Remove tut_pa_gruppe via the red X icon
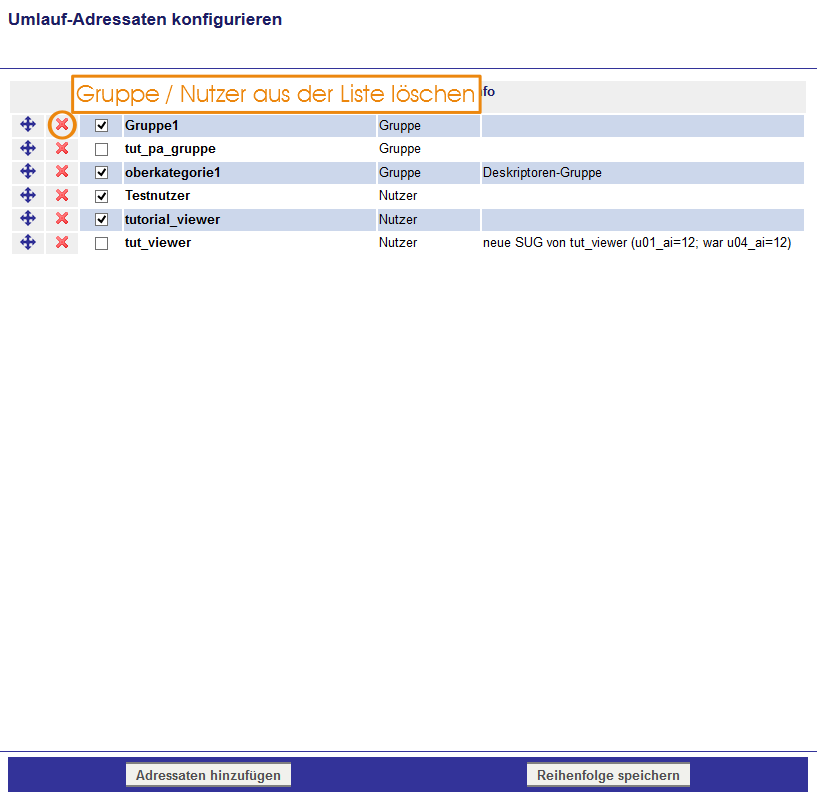Screen dimensions: 817x801 pos(62,148)
